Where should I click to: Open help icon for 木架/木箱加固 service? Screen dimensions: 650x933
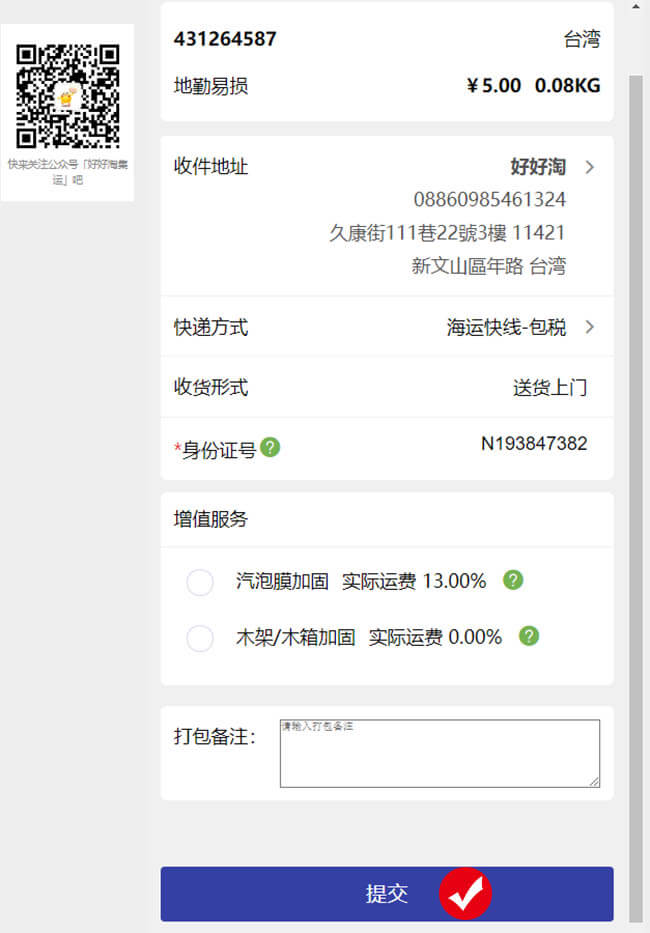(x=529, y=636)
